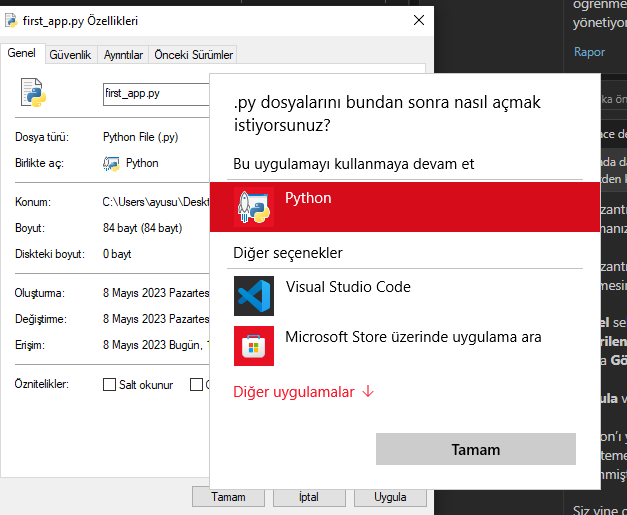Image resolution: width=627 pixels, height=515 pixels.
Task: Click Tamam in the properties window
Action: [x=228, y=497]
